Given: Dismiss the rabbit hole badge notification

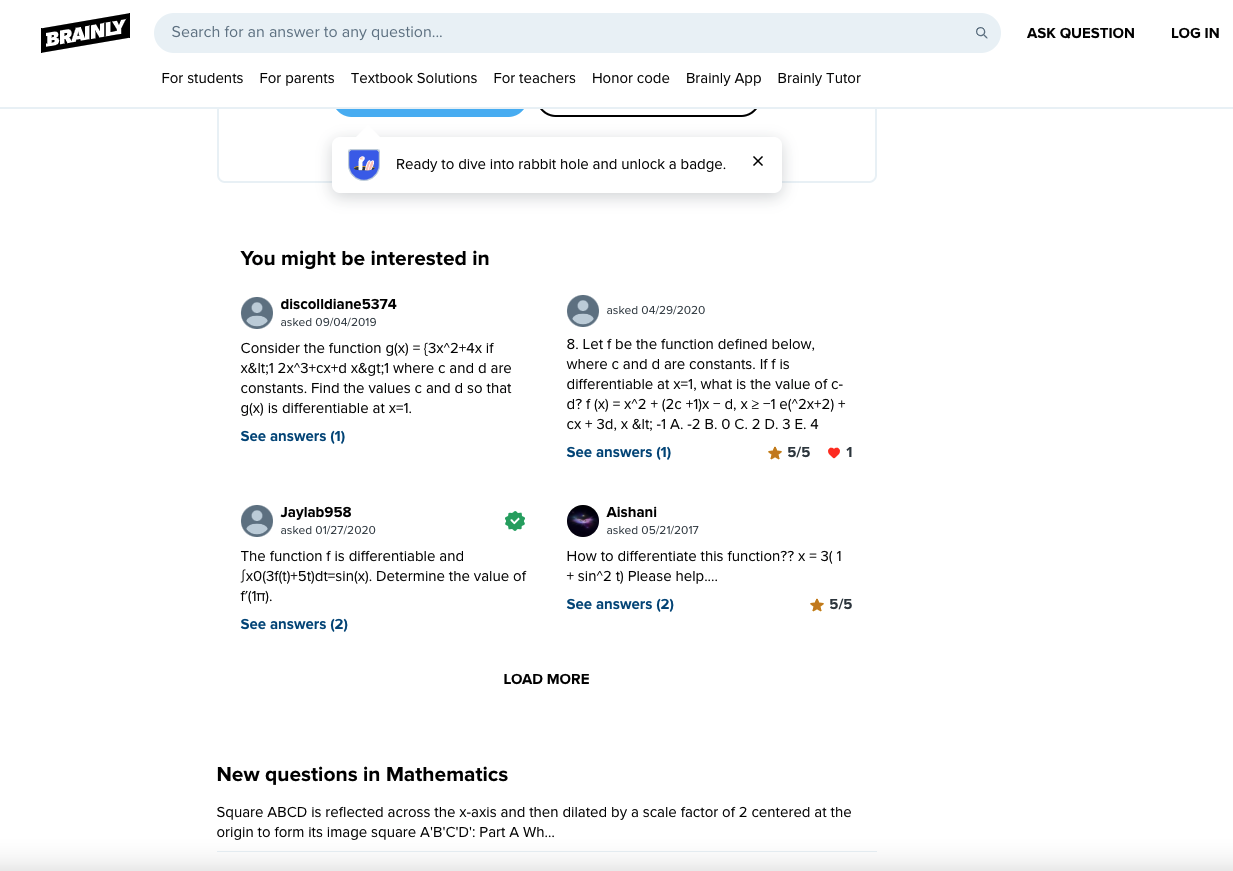Looking at the screenshot, I should (757, 162).
